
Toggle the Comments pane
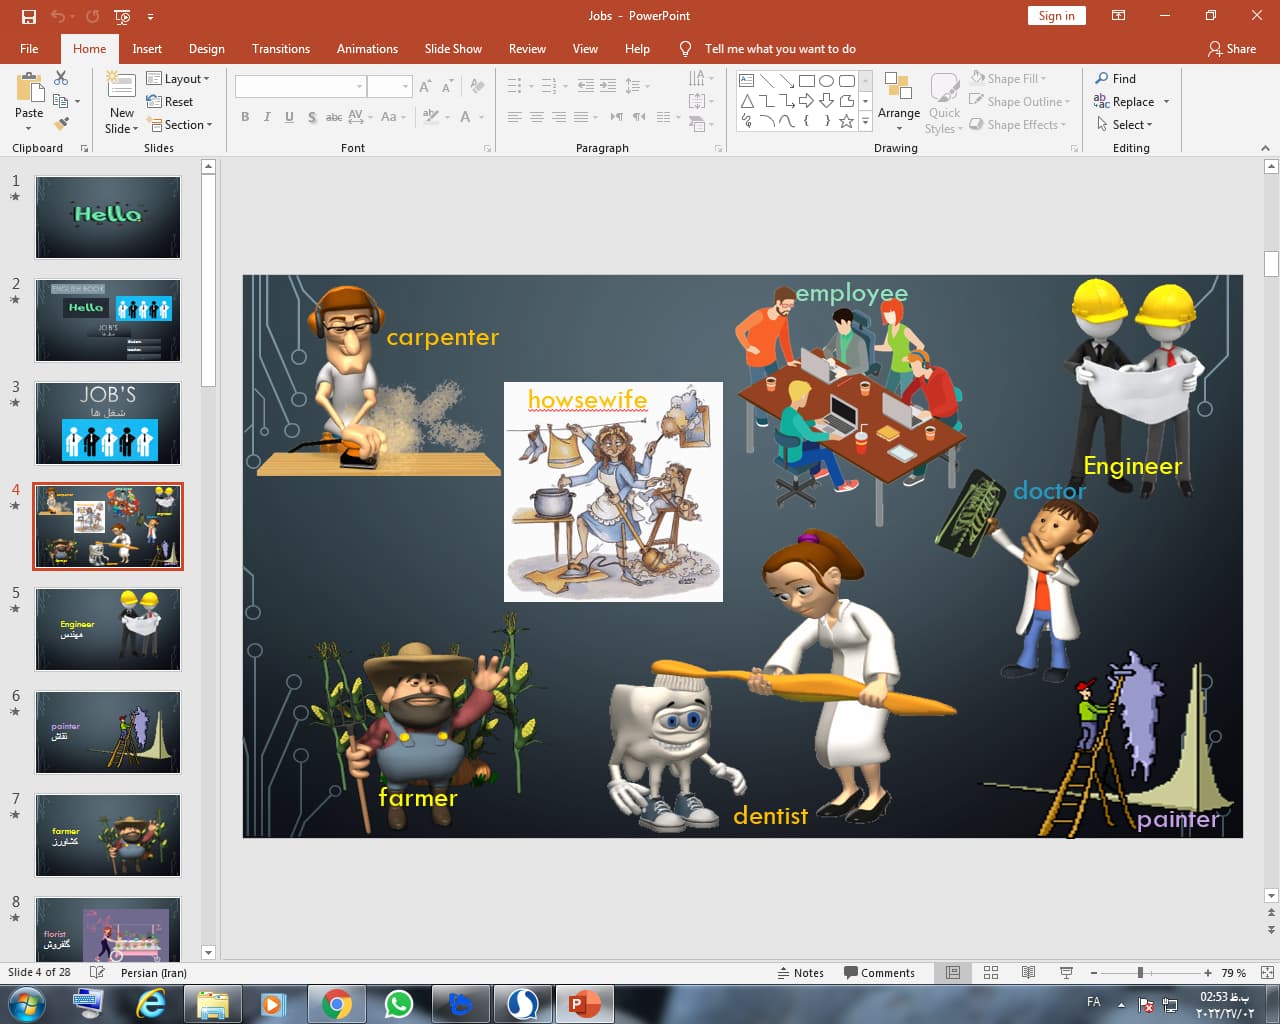[x=879, y=973]
